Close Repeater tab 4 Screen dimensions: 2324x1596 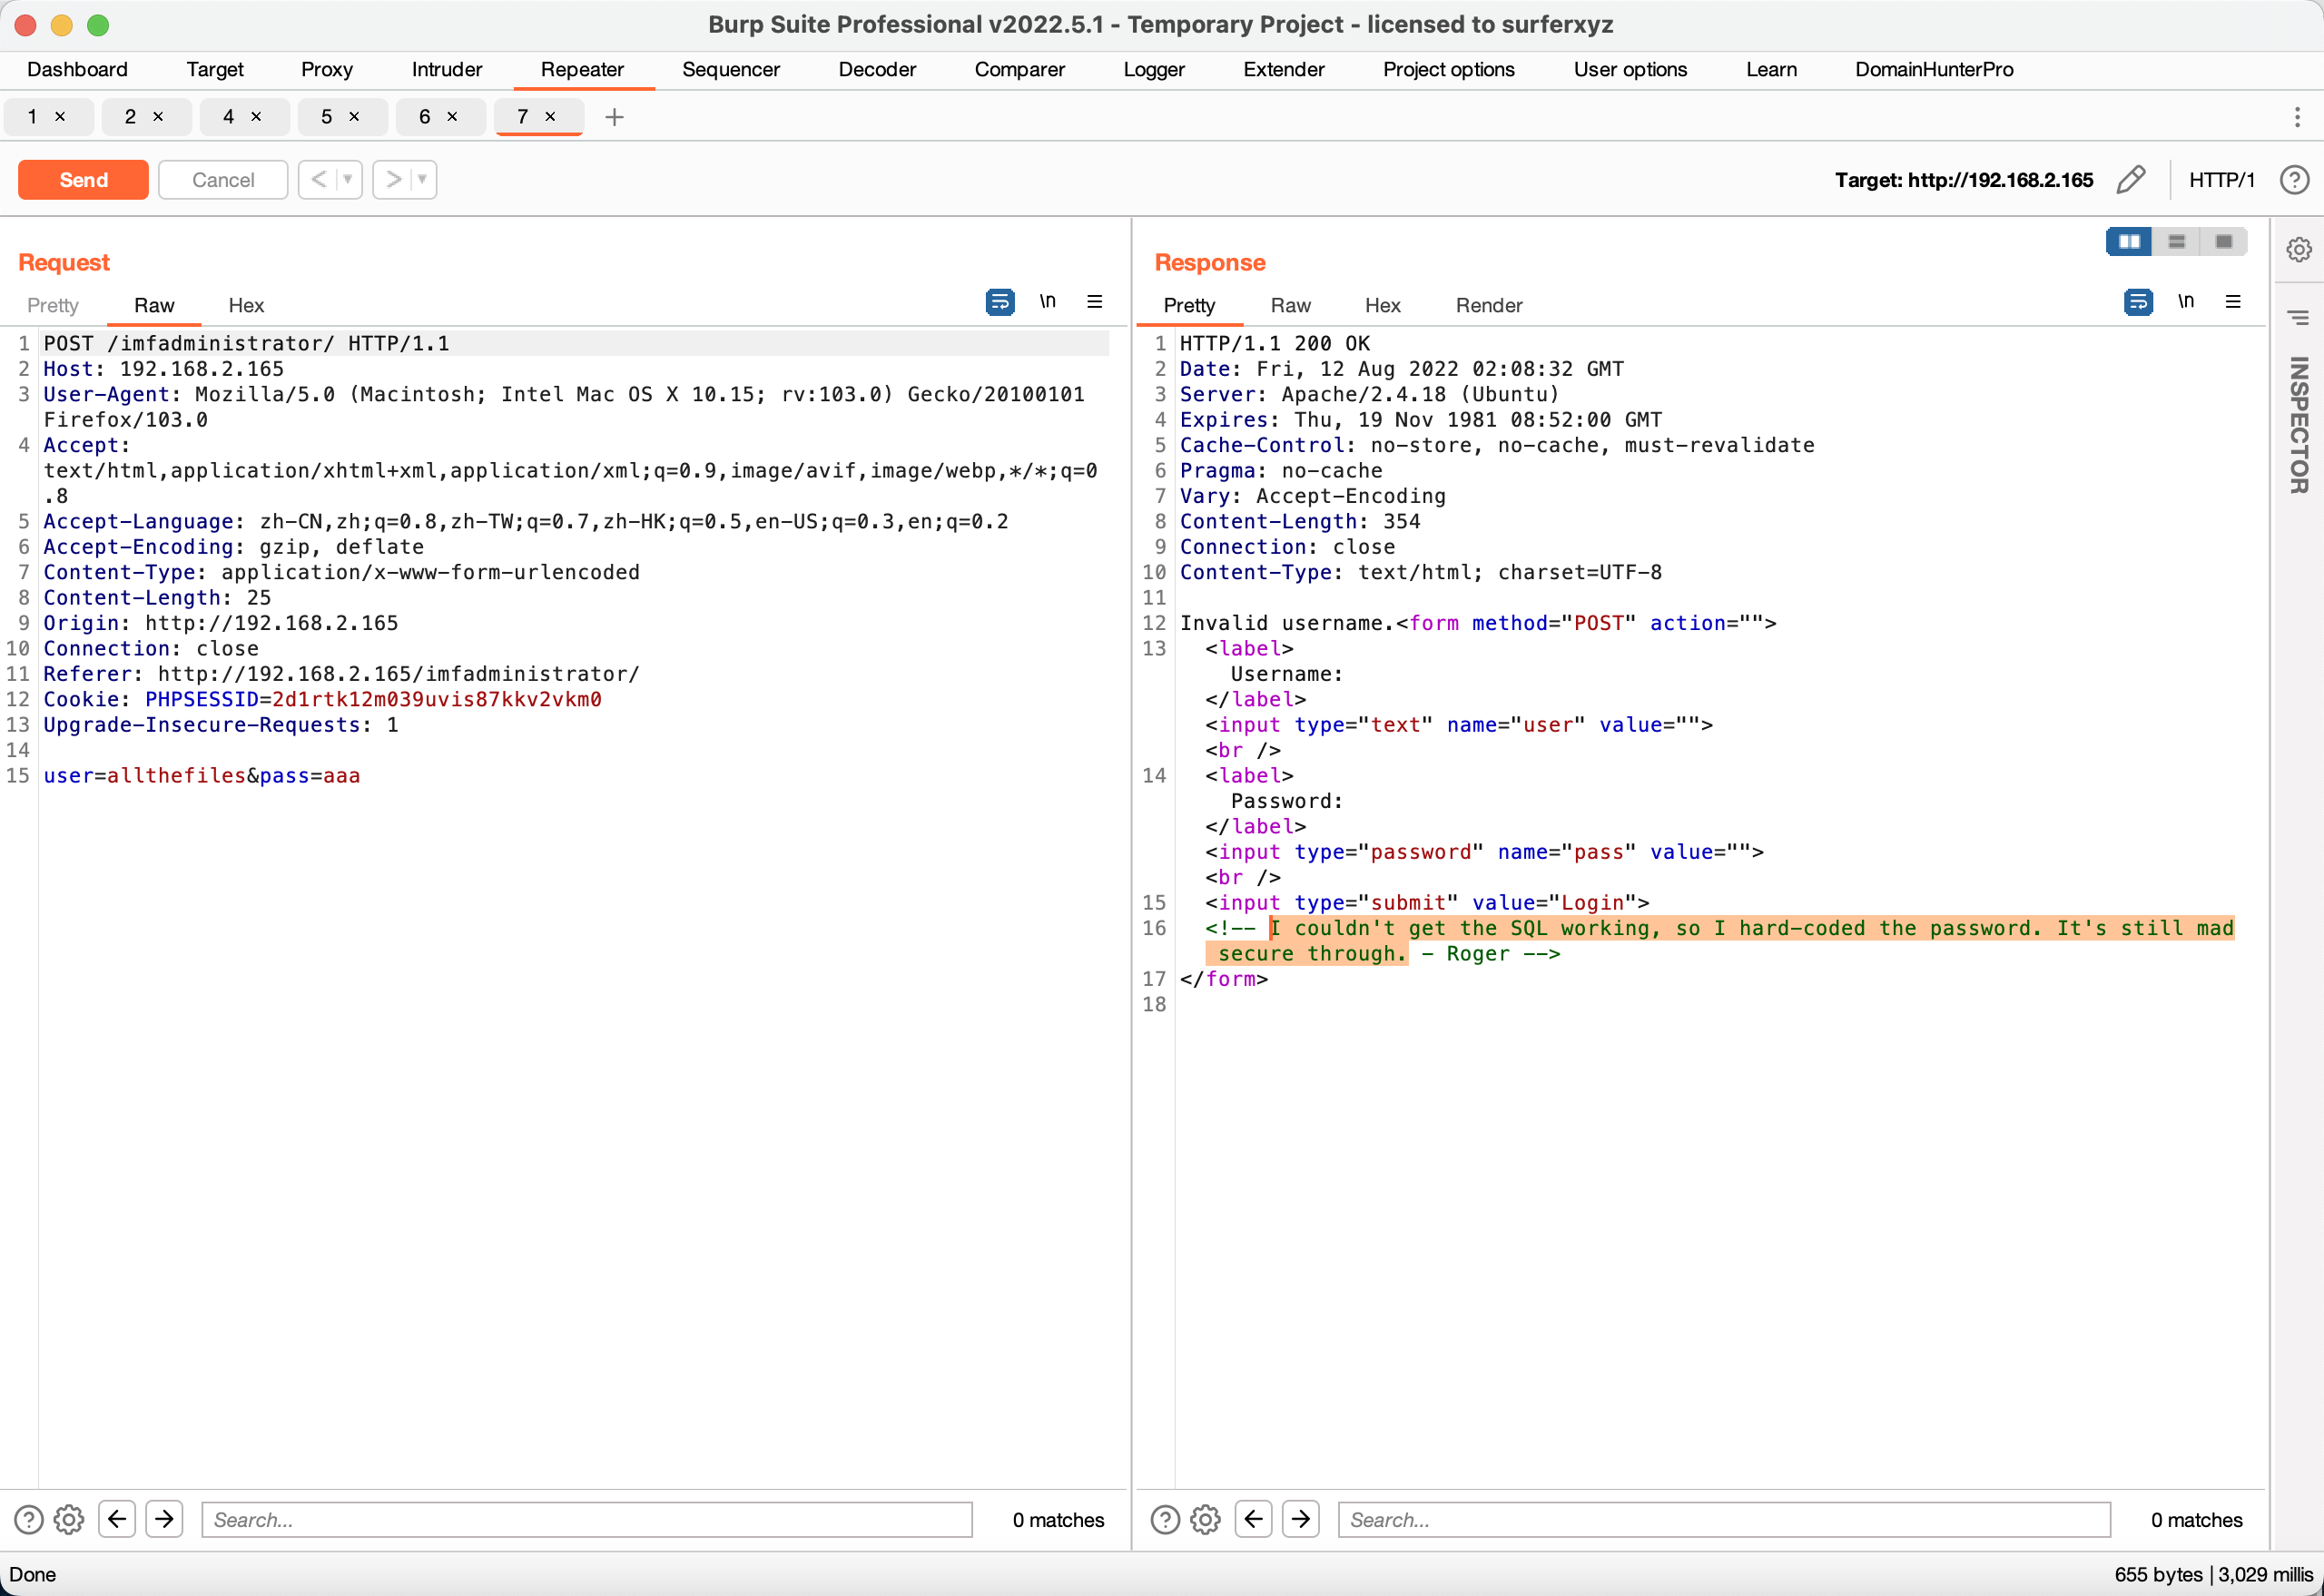256,117
